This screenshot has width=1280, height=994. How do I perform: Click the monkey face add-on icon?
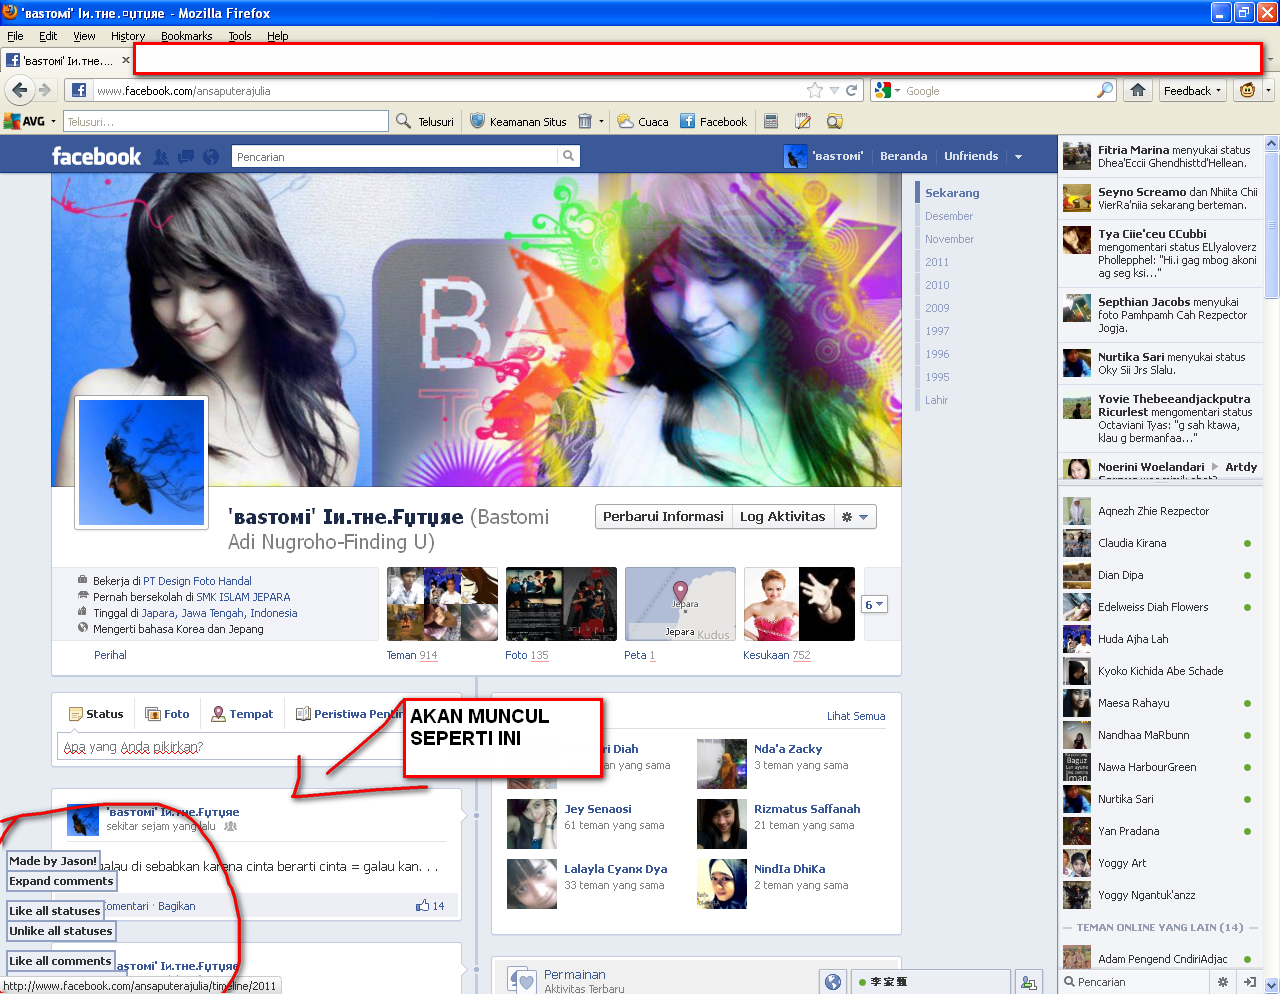1247,90
